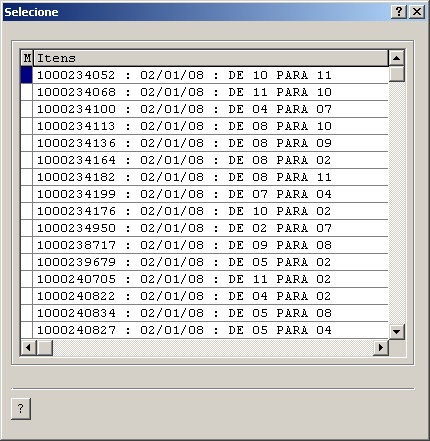Select item 1000238717 DE 09 PARA 08

point(211,245)
